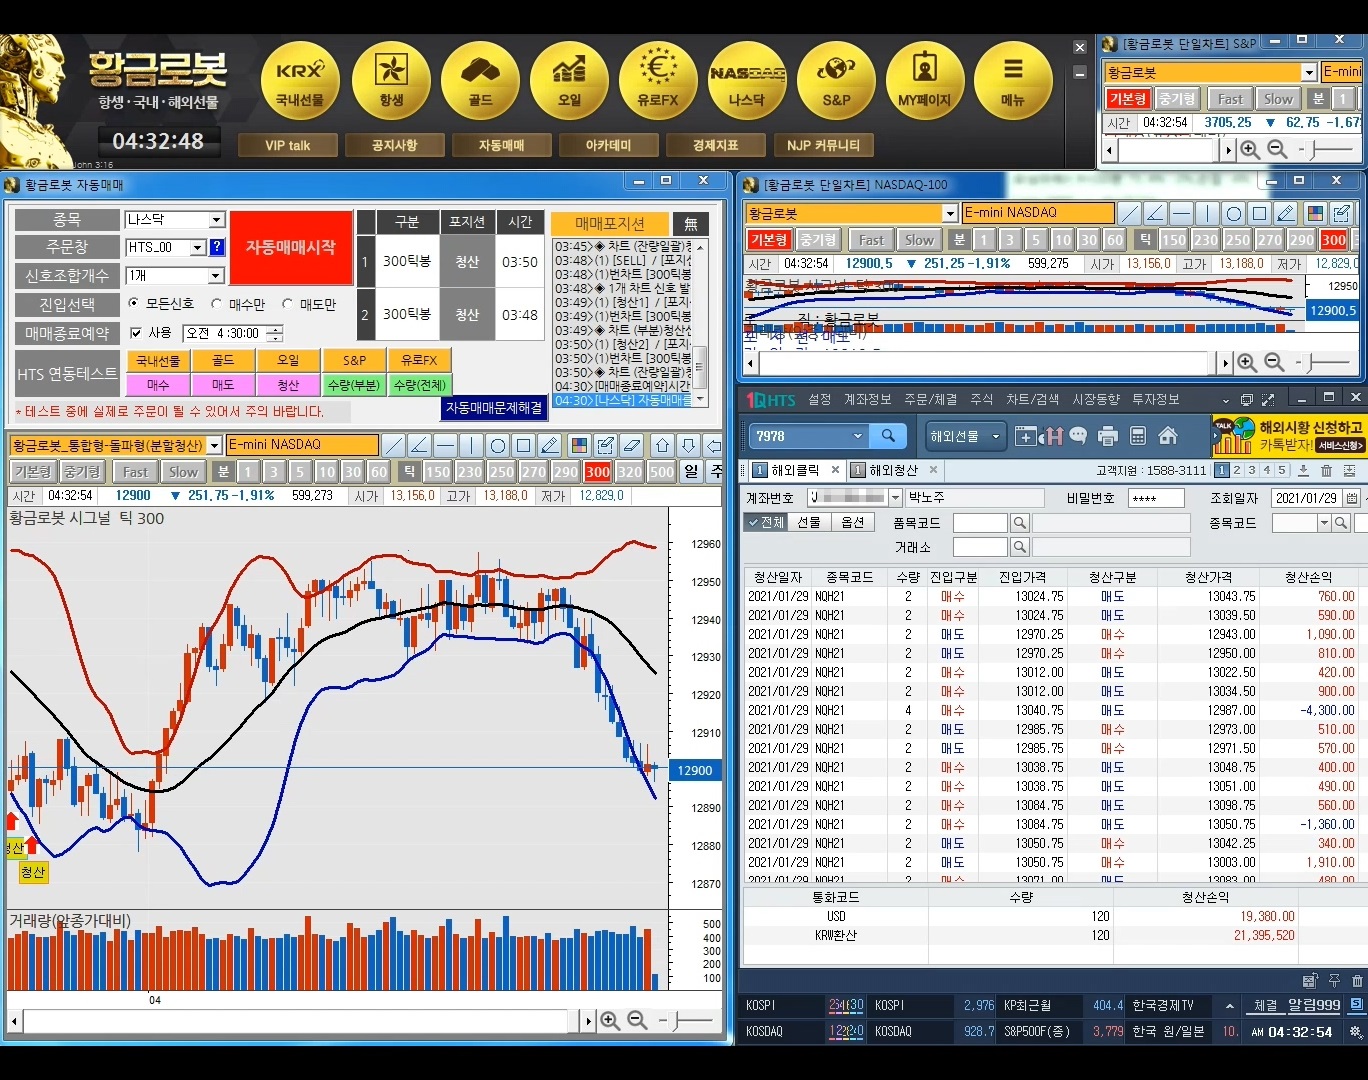The height and width of the screenshot is (1080, 1368).
Task: Toggle the 옵션 filter in 1Q HTS
Action: (x=853, y=522)
